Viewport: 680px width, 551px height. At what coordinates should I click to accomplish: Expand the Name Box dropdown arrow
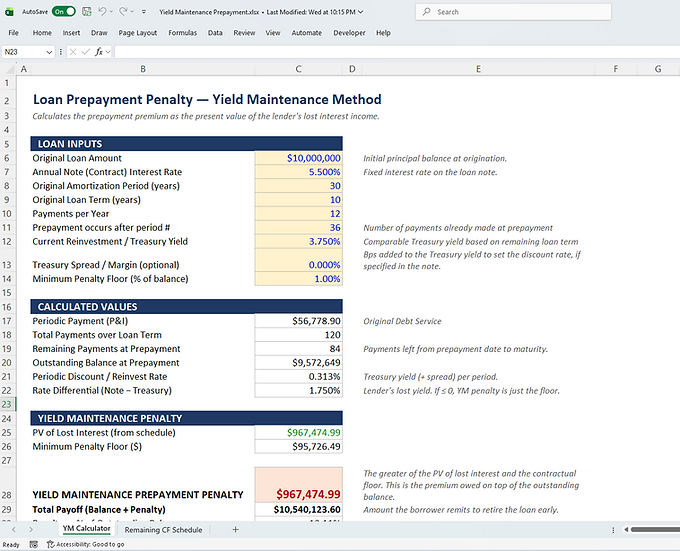[49, 52]
